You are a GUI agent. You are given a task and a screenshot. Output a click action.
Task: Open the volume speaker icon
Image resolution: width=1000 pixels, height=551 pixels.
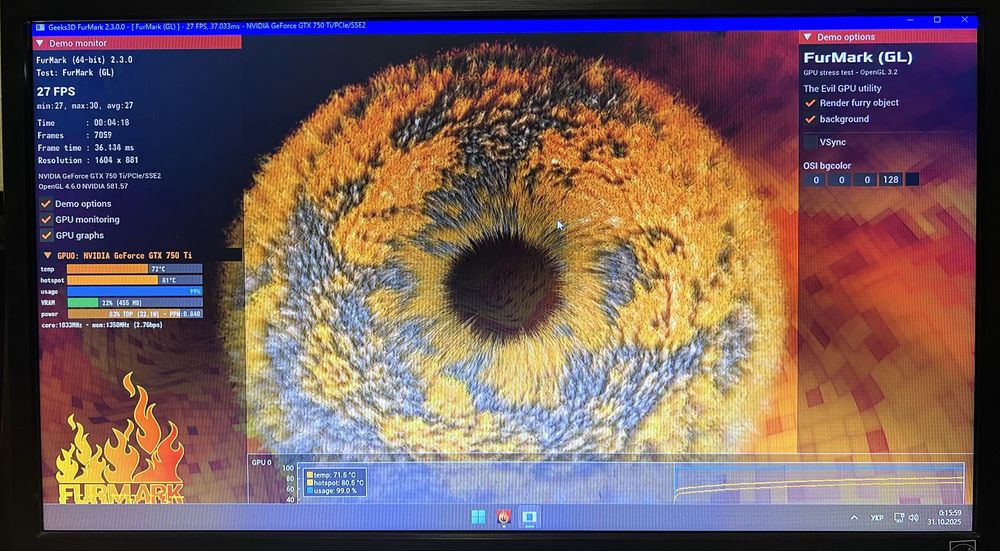tap(913, 518)
